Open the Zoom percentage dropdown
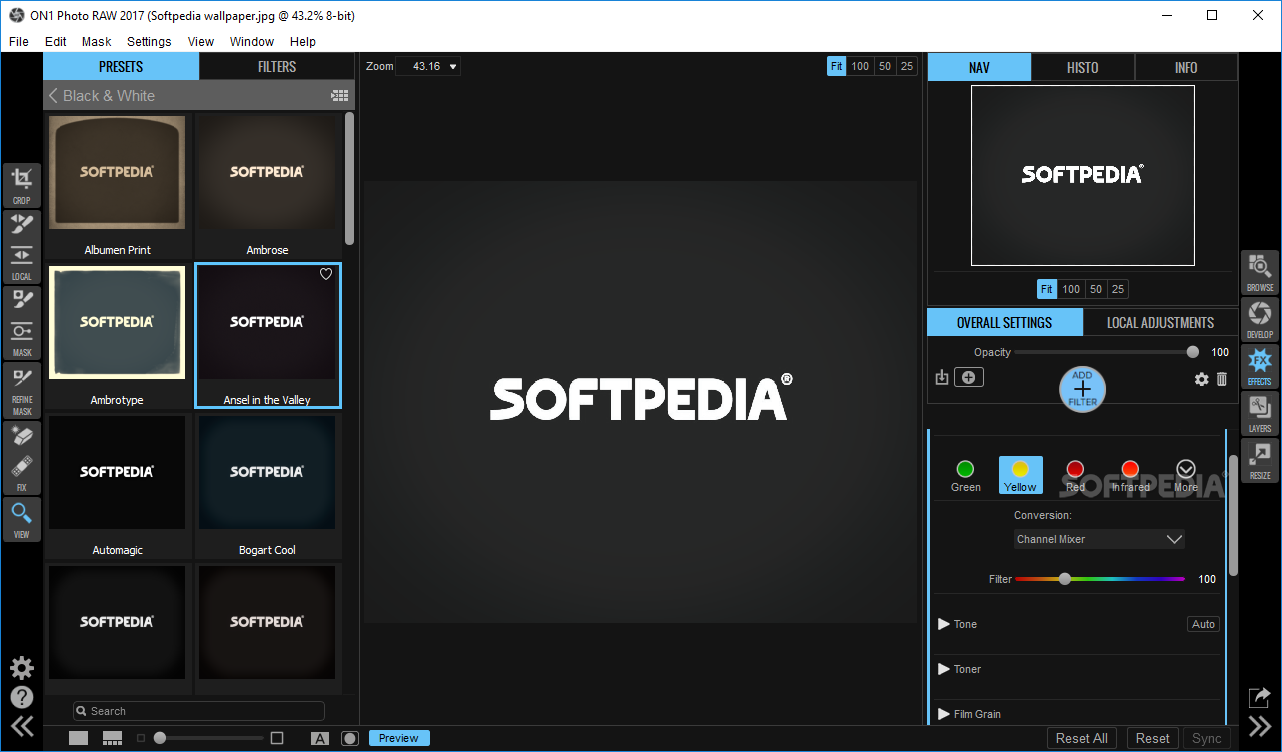The width and height of the screenshot is (1282, 752). click(x=428, y=66)
